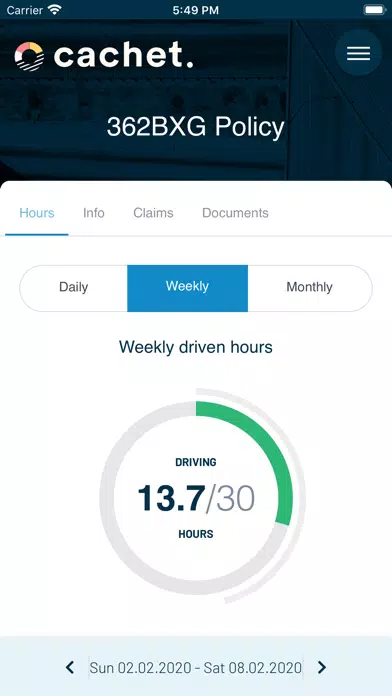Go to next week with right chevron
Image resolution: width=392 pixels, height=696 pixels.
(x=322, y=667)
